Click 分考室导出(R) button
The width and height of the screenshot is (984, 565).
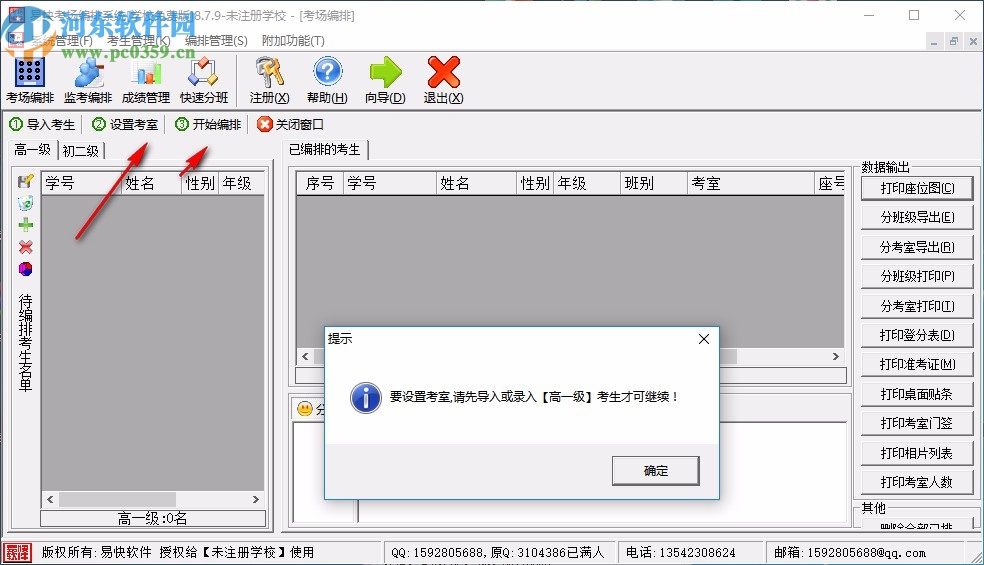[917, 247]
